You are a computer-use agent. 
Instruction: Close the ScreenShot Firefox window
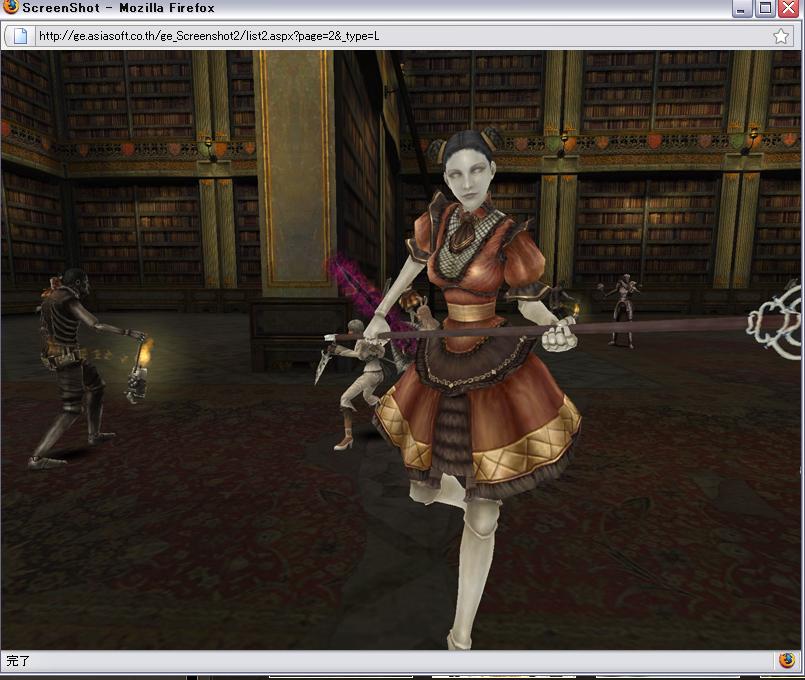[x=789, y=8]
